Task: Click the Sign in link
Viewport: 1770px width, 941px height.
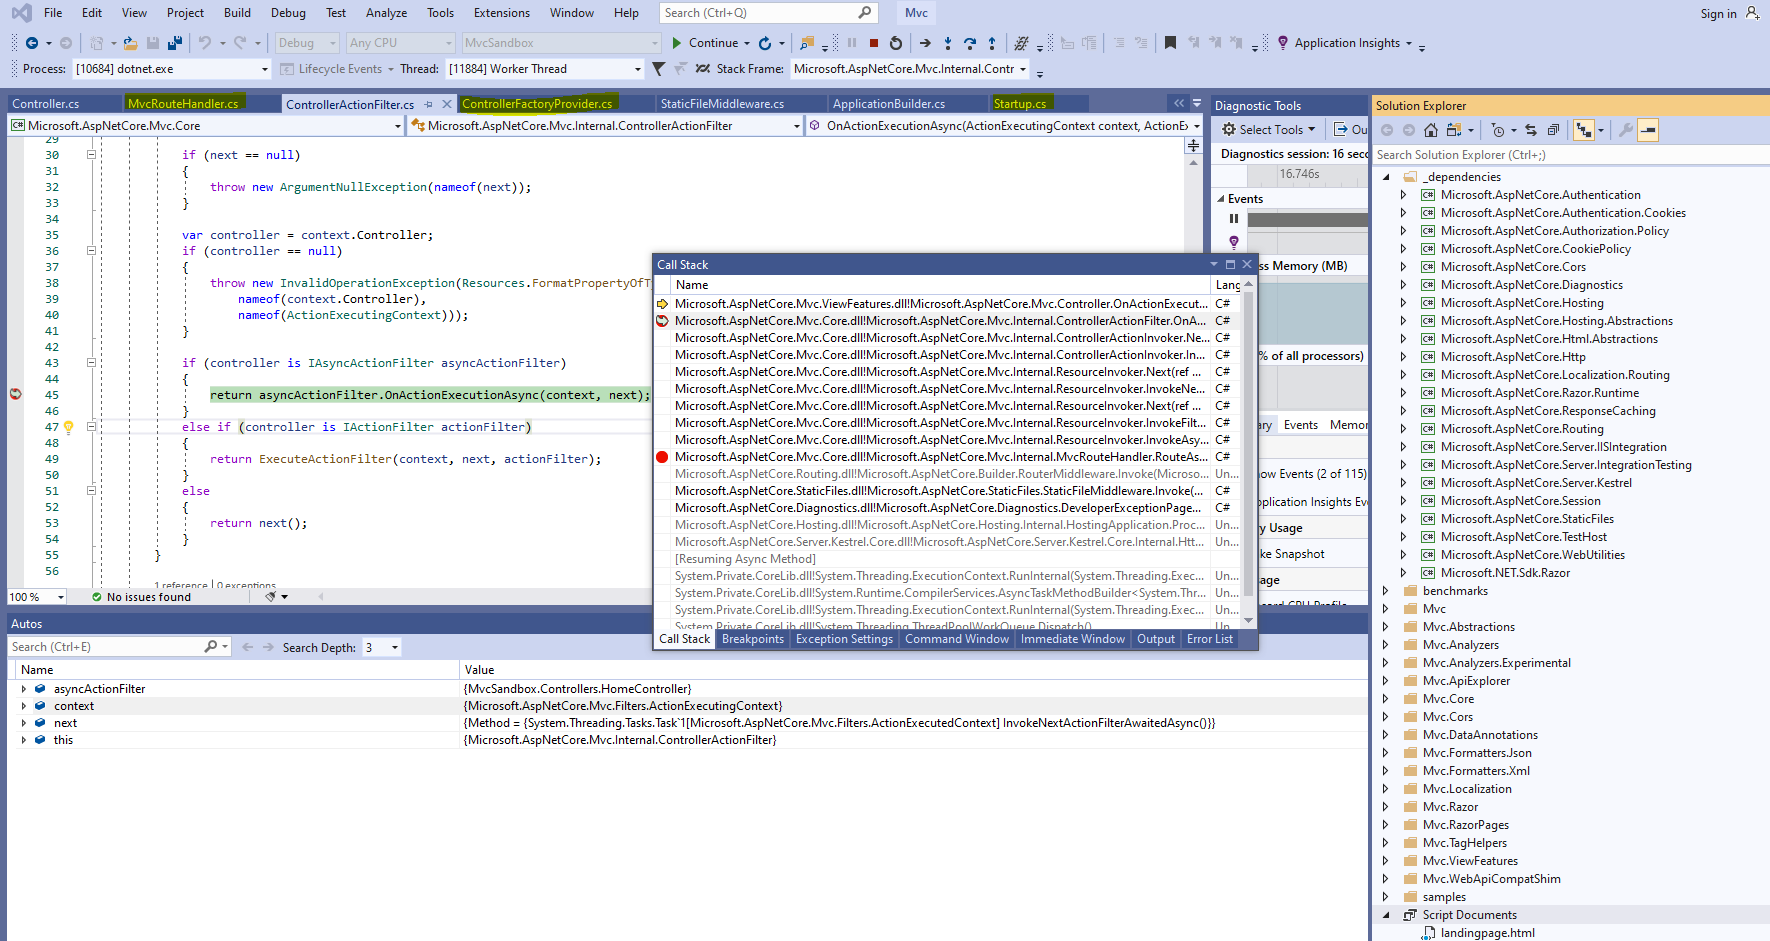Action: coord(1720,13)
